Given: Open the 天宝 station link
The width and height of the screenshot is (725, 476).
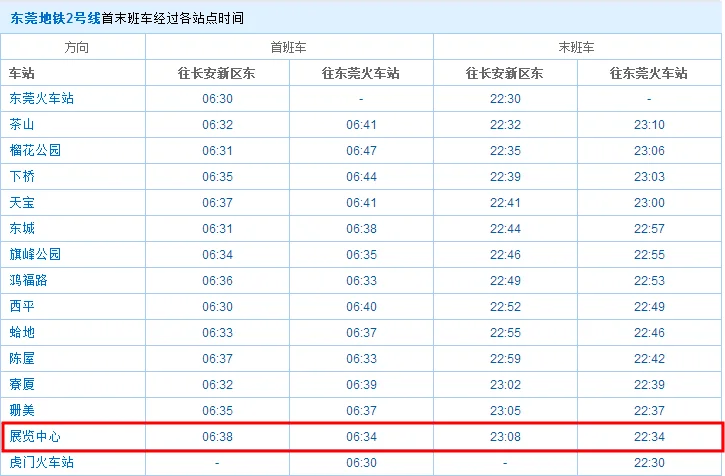Looking at the screenshot, I should pos(22,202).
